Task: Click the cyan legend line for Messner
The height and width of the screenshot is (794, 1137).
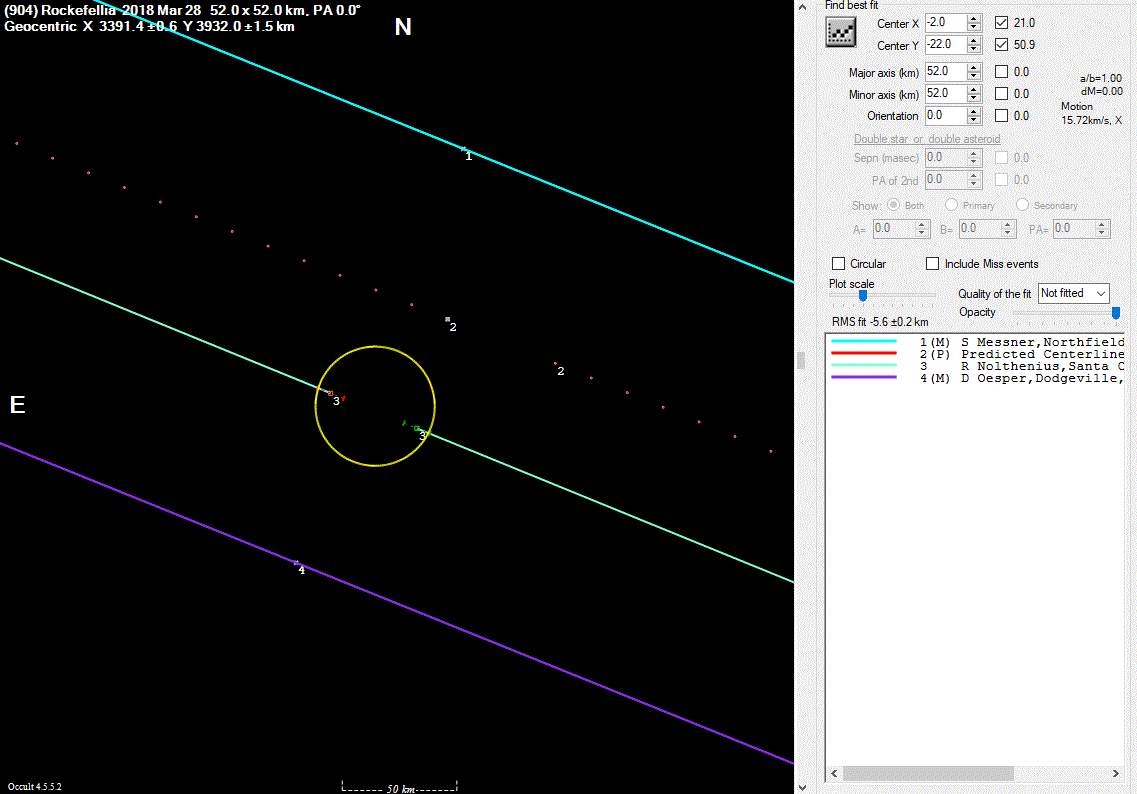Action: [864, 342]
